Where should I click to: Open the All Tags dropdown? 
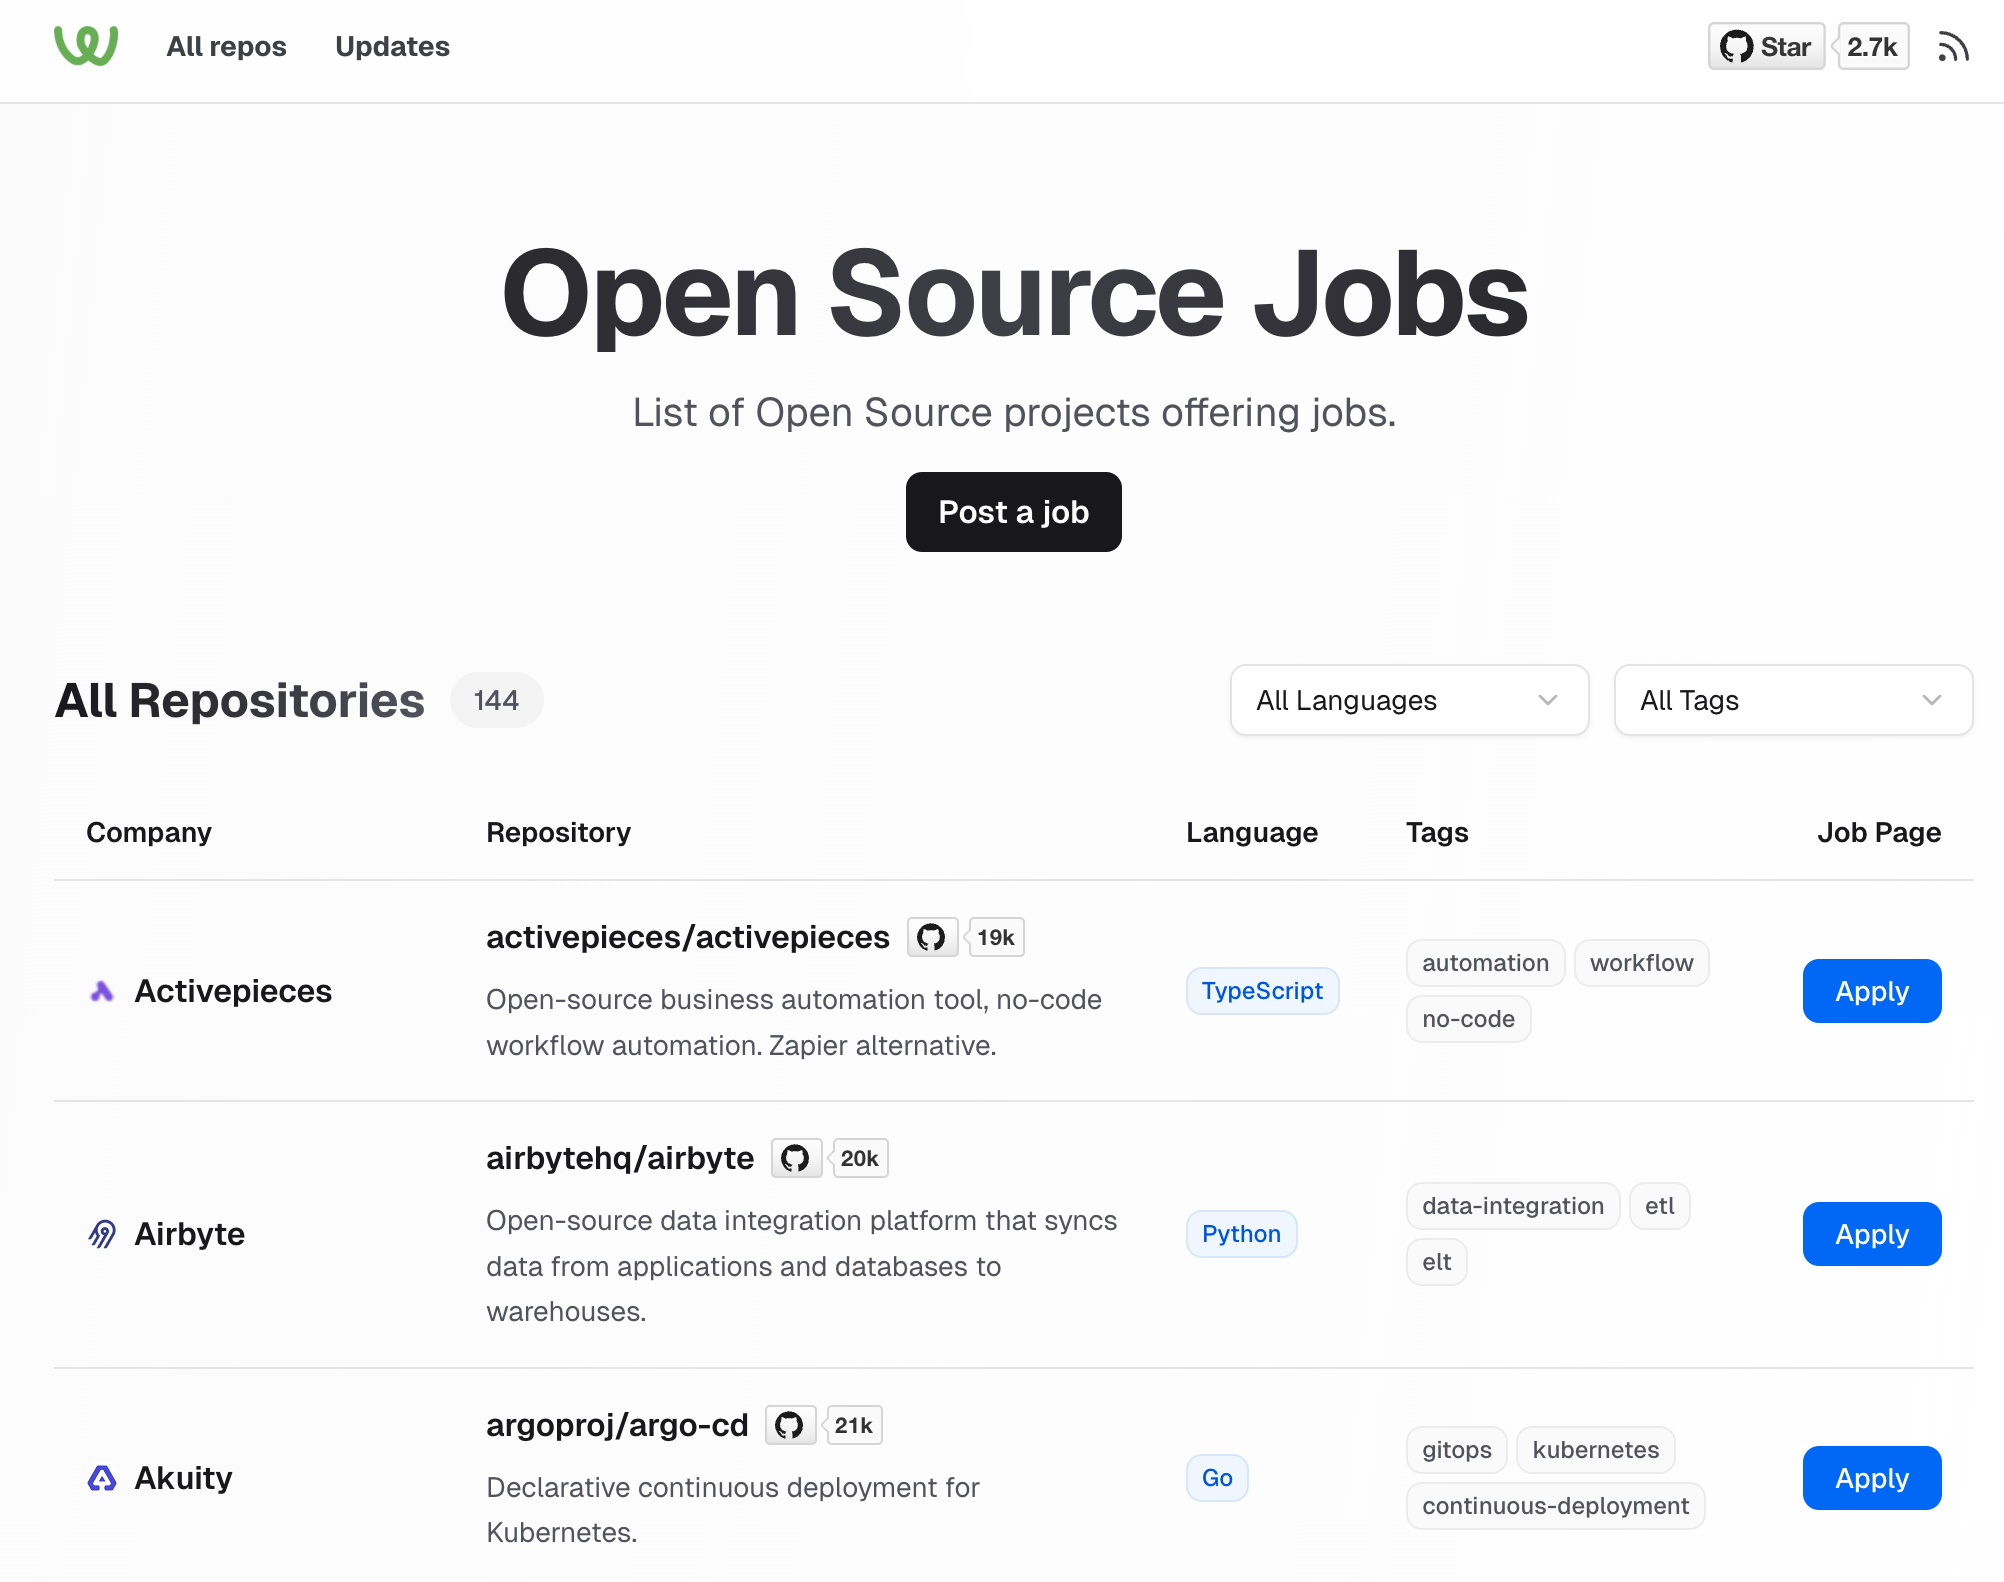[x=1792, y=700]
